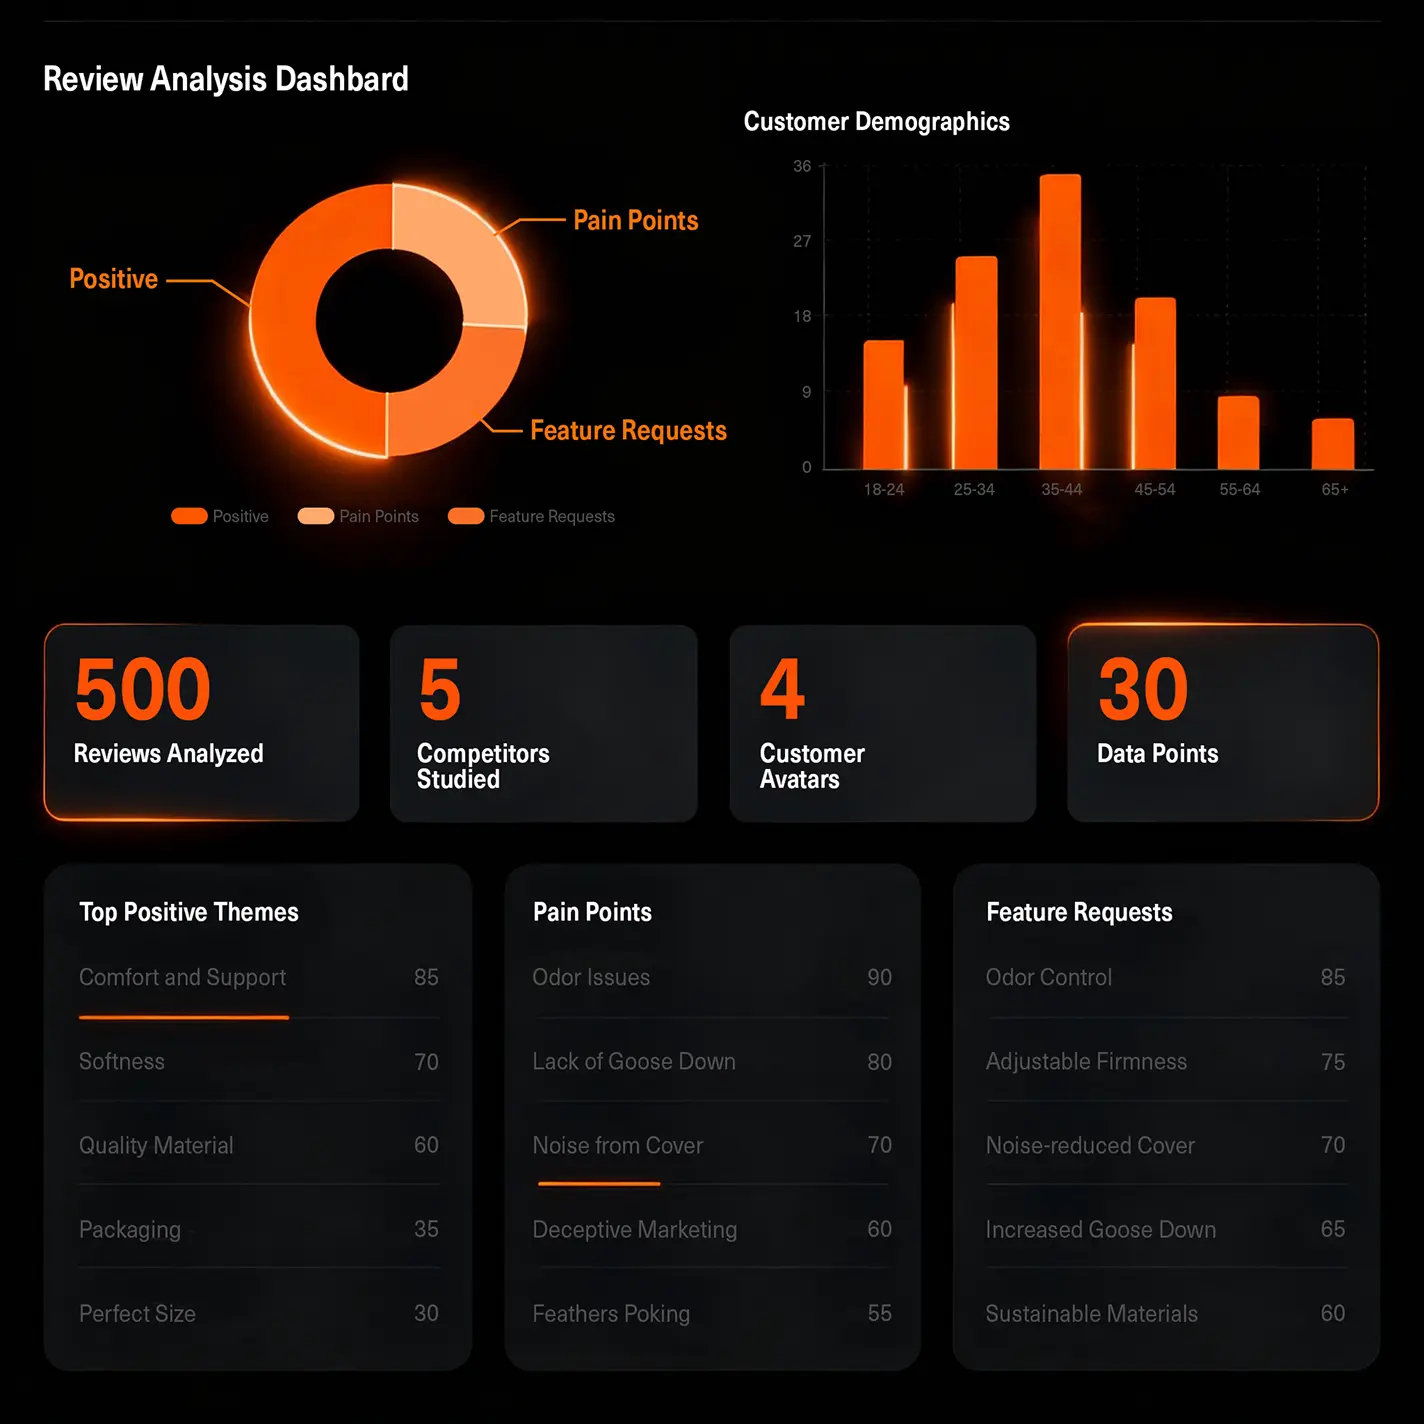1424x1424 pixels.
Task: Toggle the Positive series visibility in the legend
Action: tap(220, 516)
